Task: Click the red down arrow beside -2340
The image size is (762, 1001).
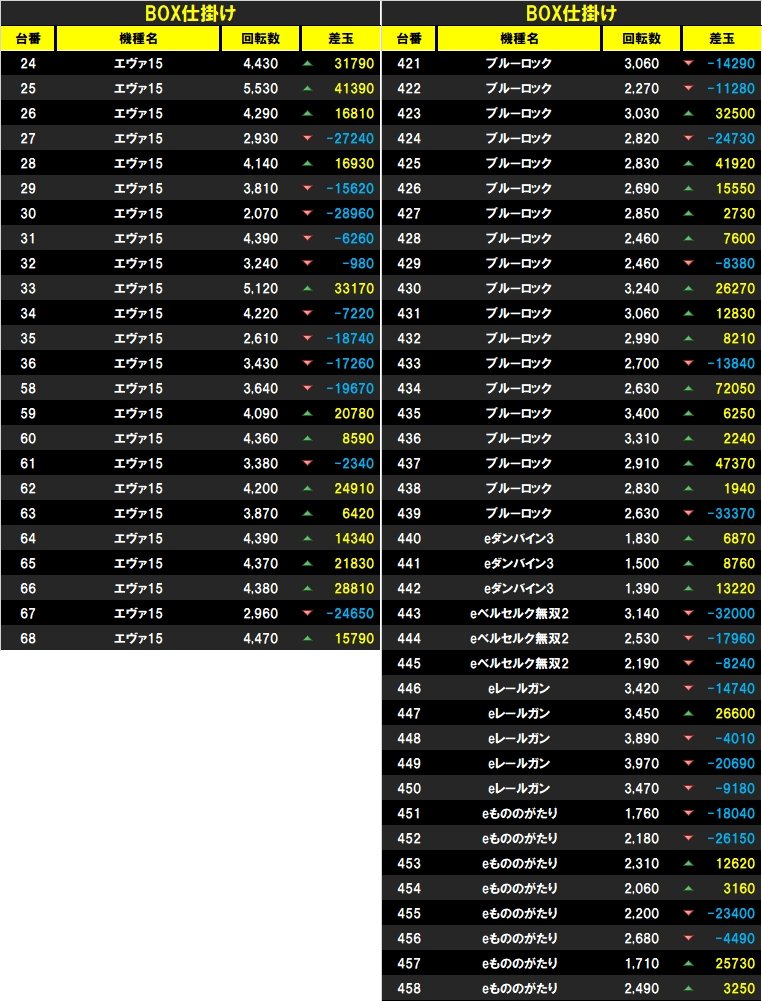Action: pyautogui.click(x=308, y=463)
